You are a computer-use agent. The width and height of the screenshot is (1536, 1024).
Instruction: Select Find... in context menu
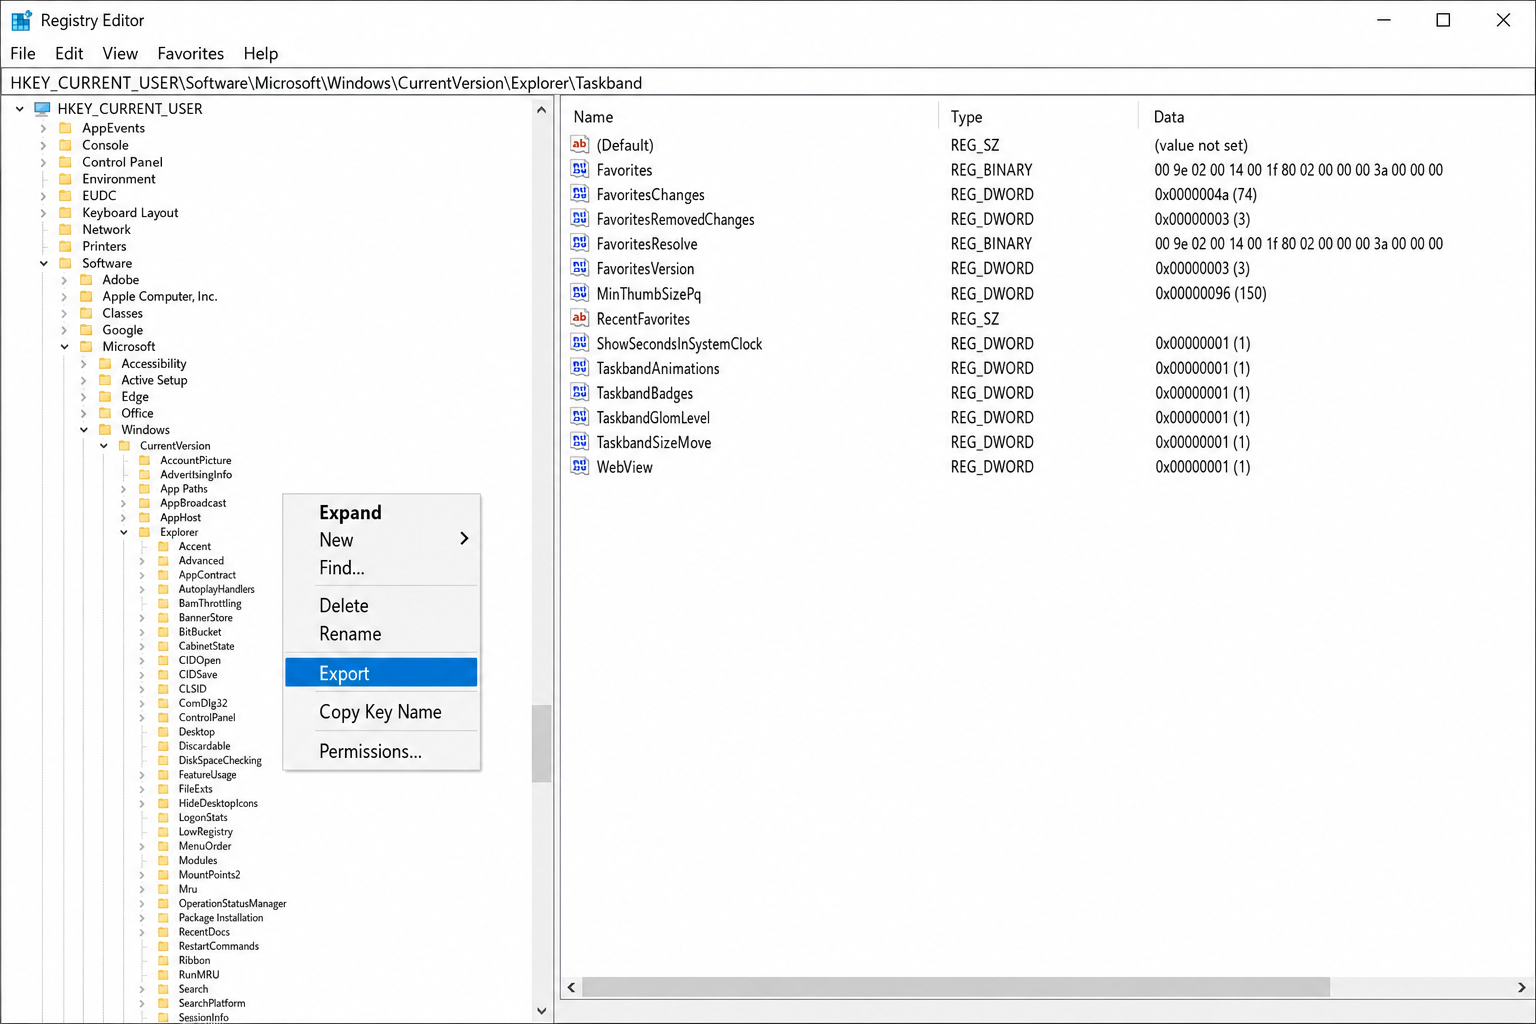381,568
